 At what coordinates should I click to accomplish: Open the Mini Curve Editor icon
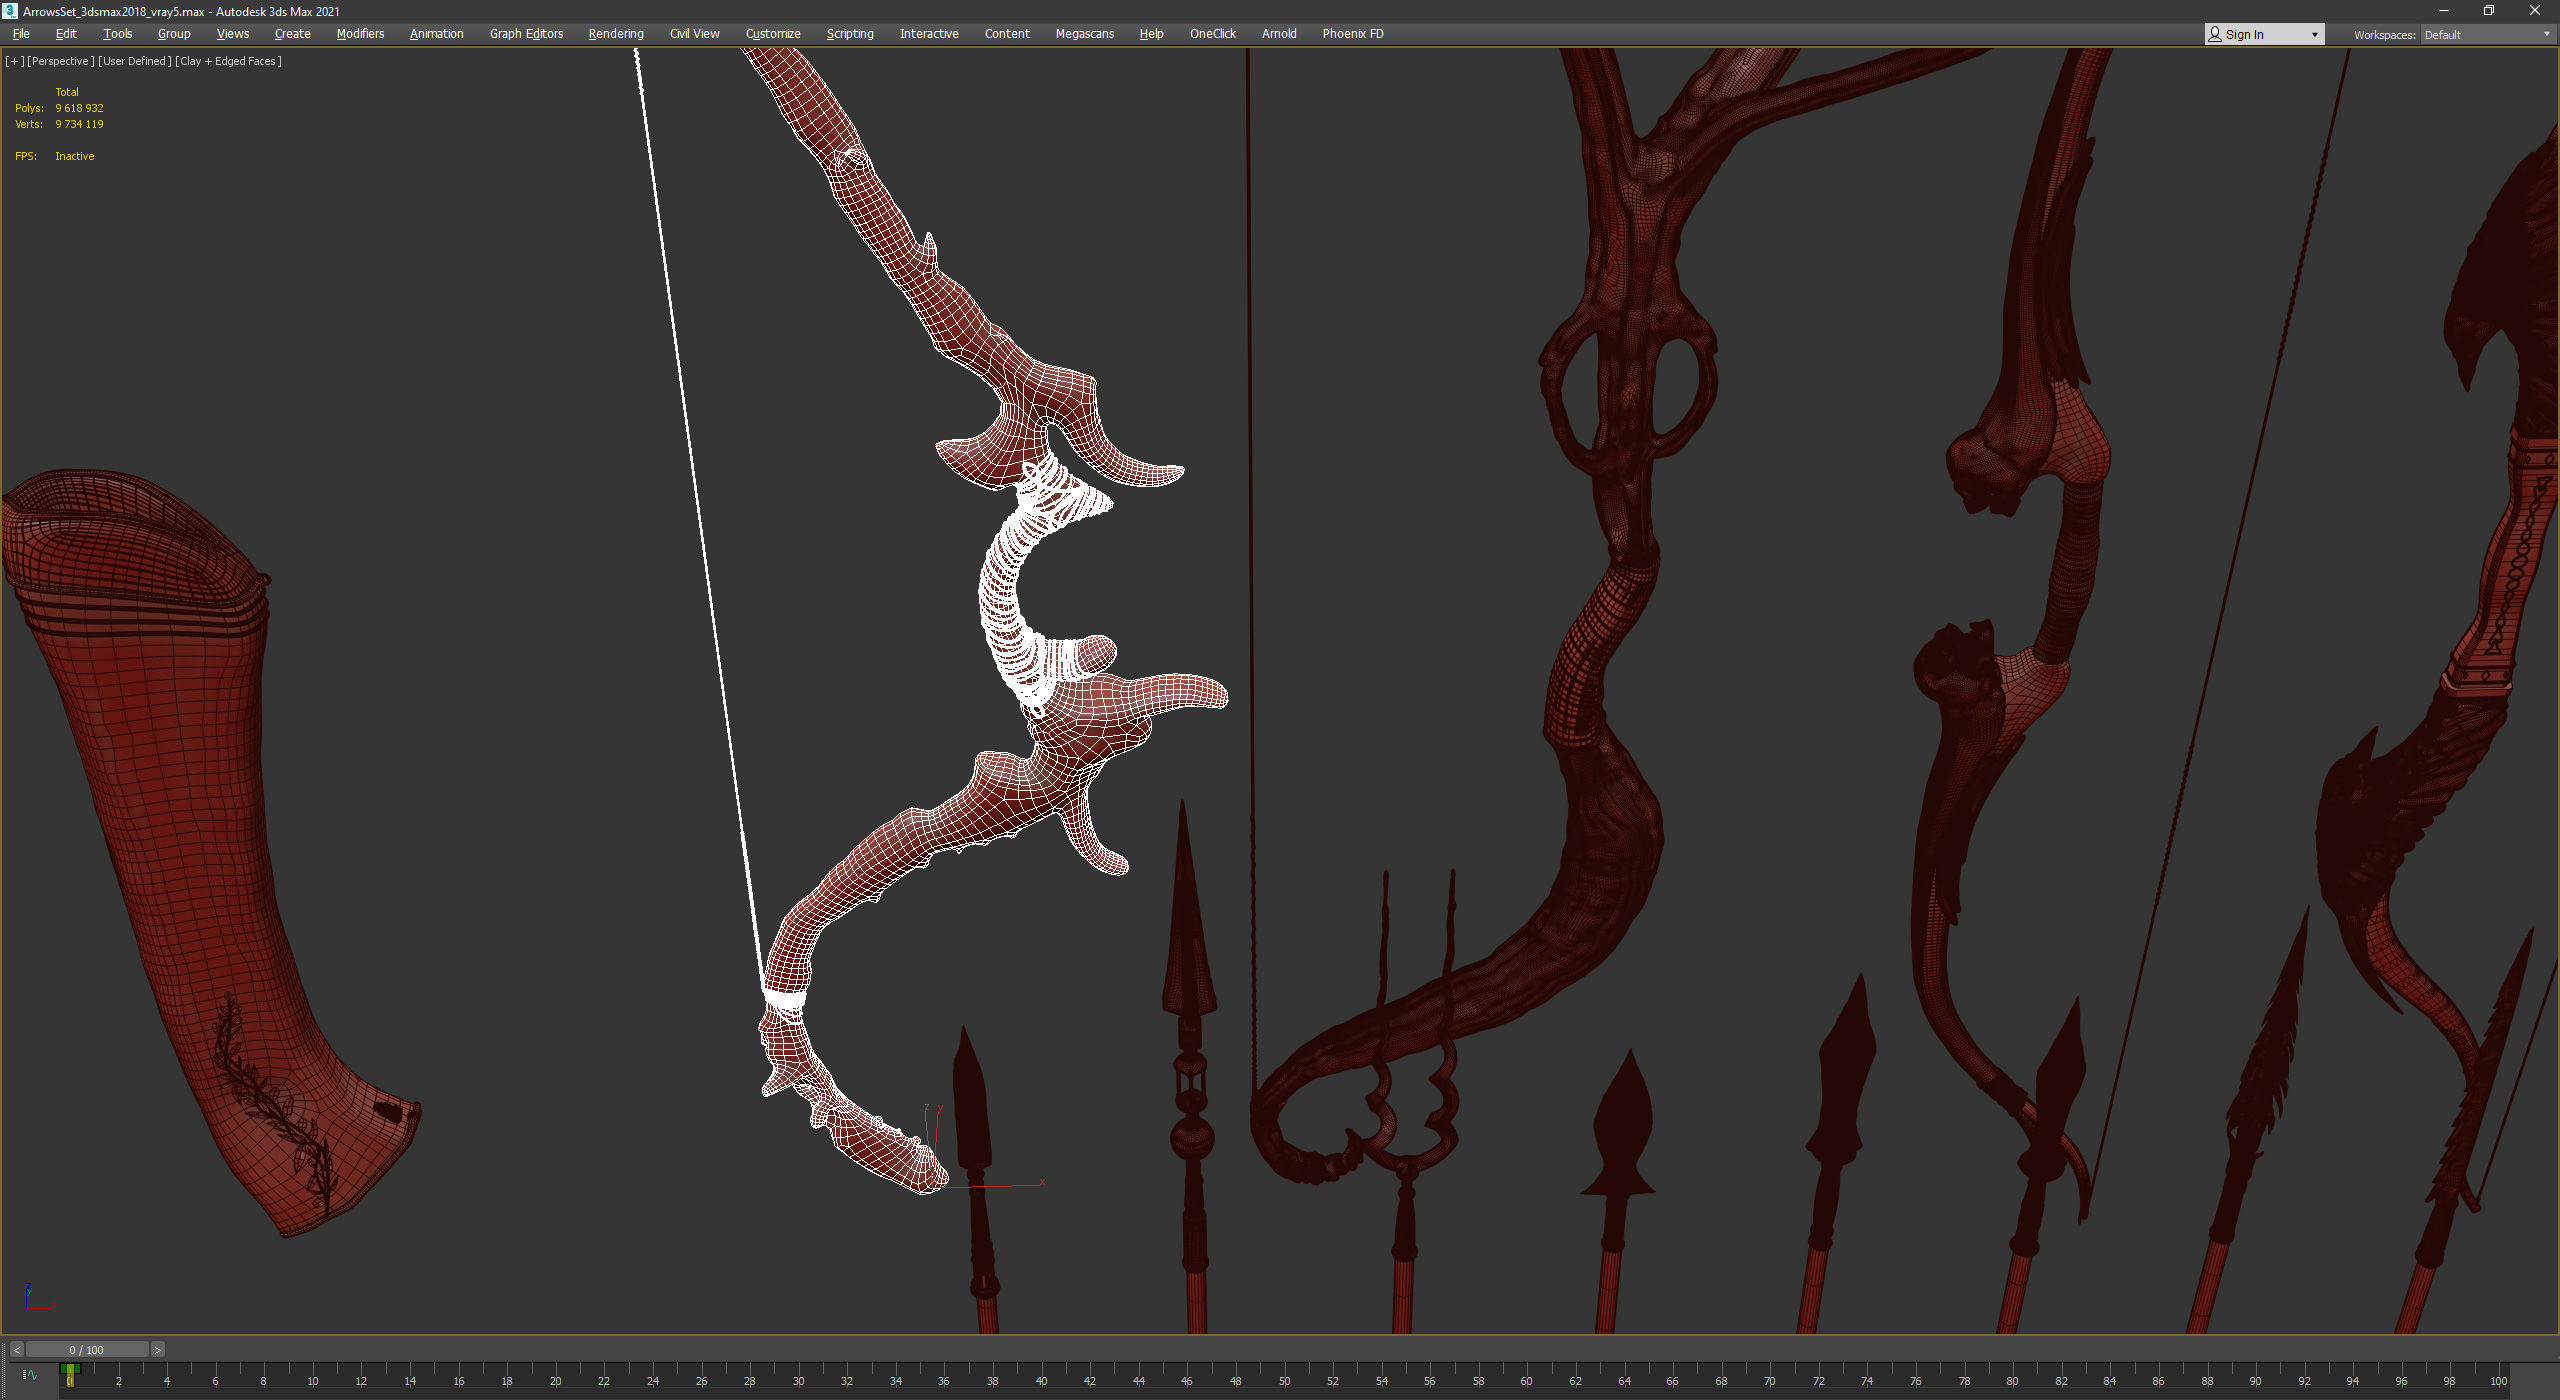pyautogui.click(x=29, y=1375)
